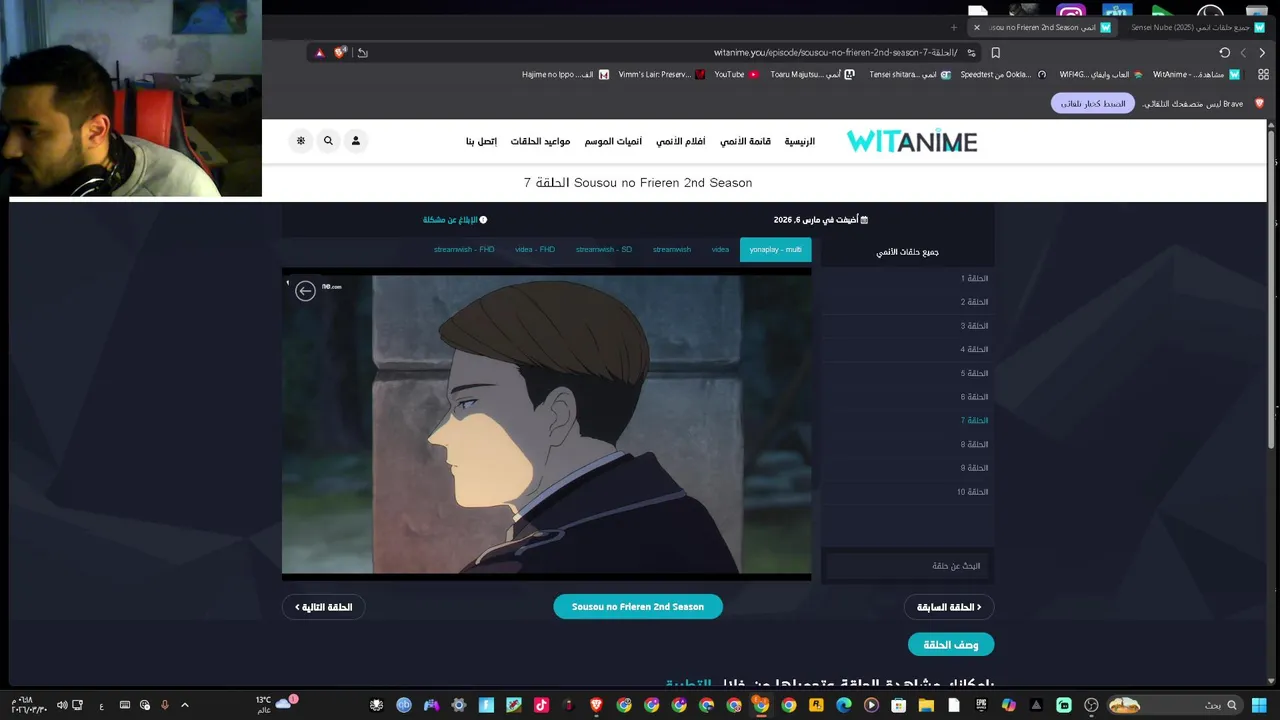Select the streamwish - SD server tab
This screenshot has width=1280, height=720.
click(604, 250)
